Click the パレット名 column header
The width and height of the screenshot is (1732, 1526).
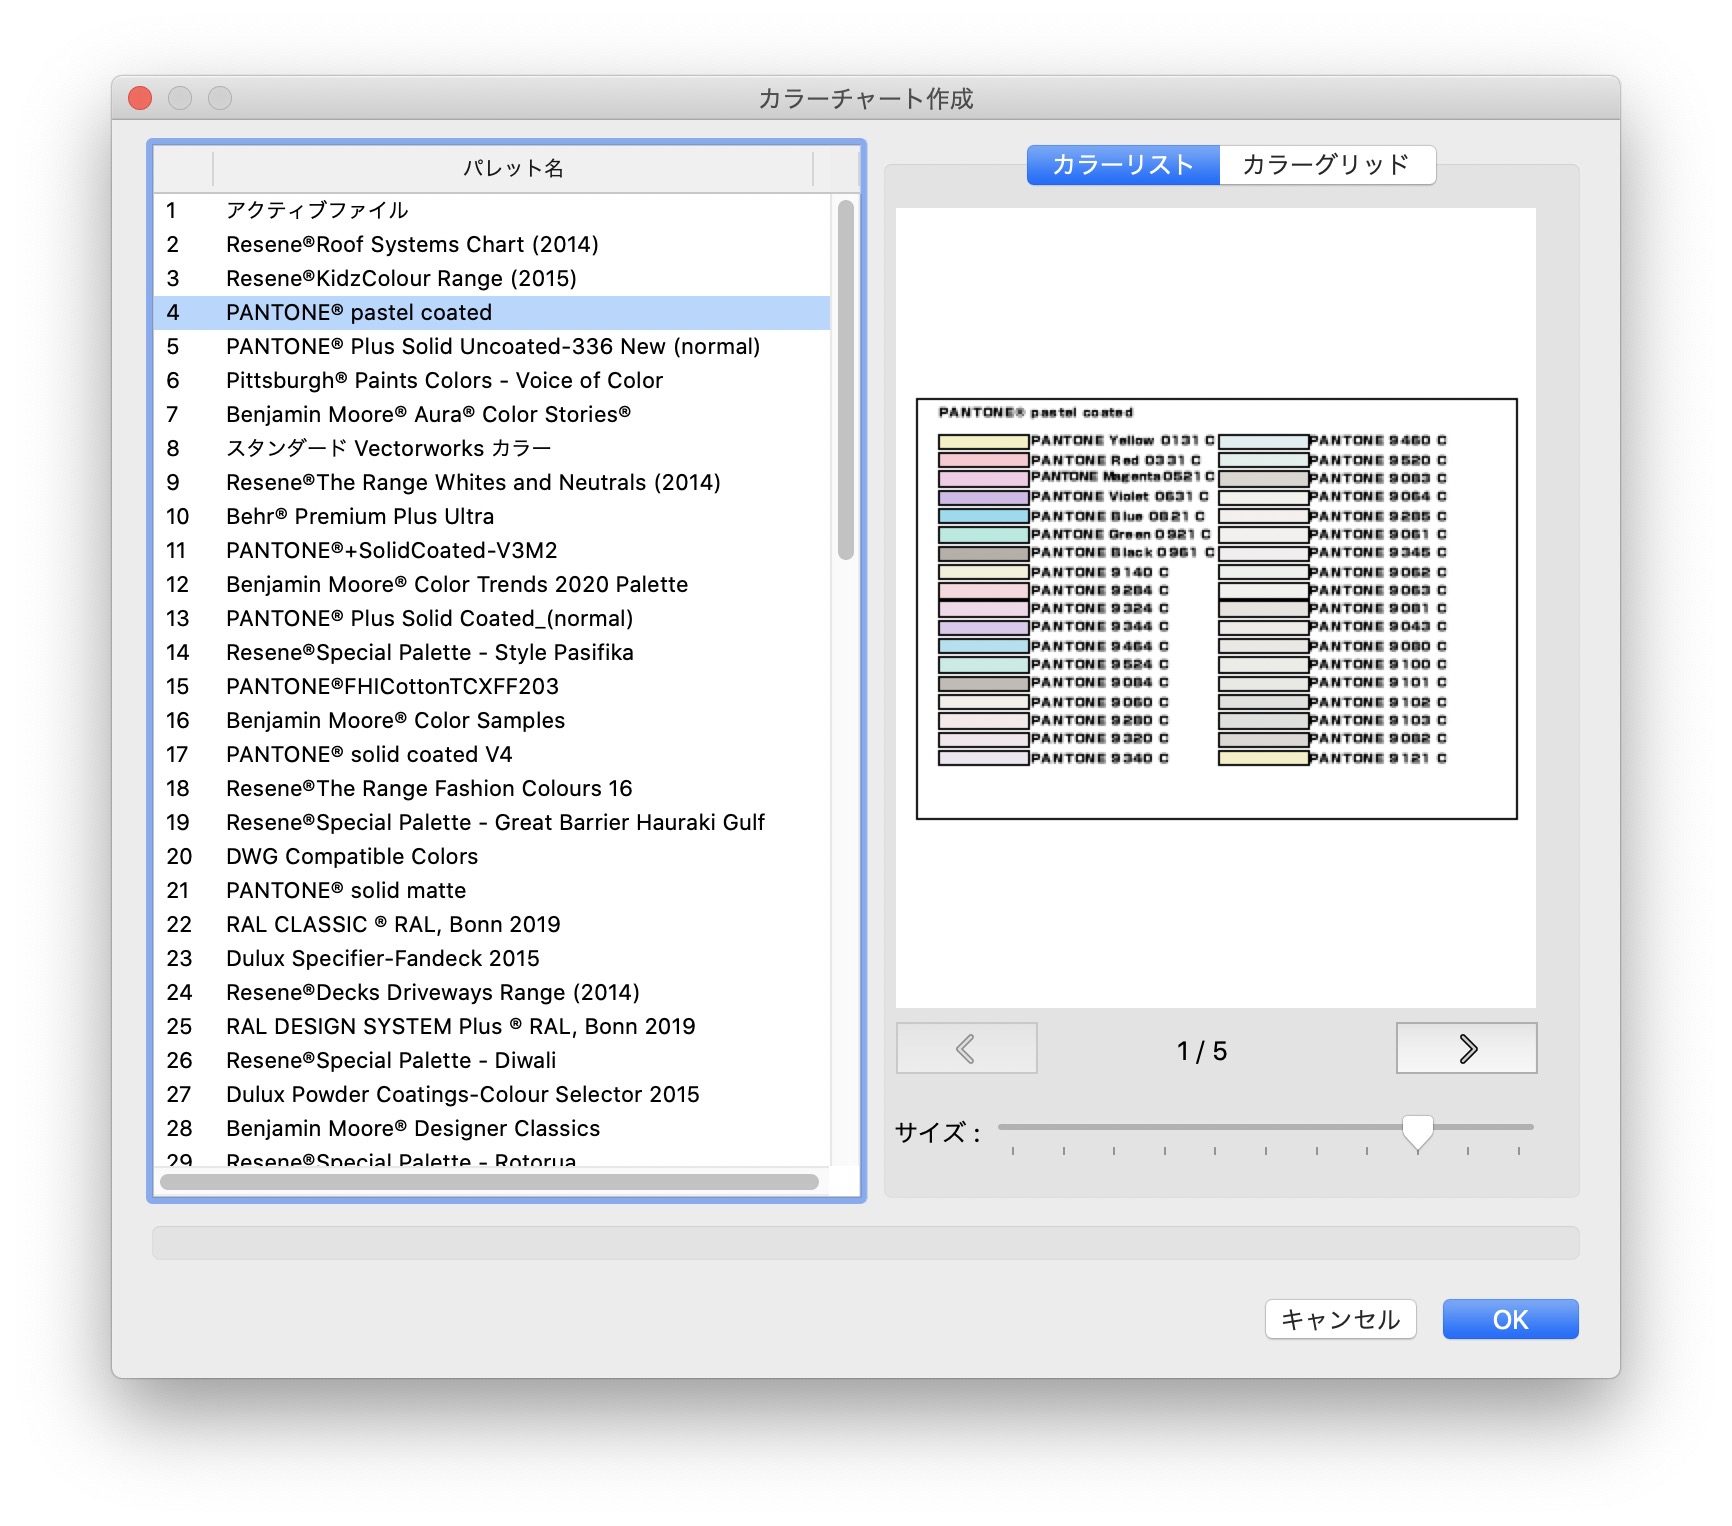(513, 168)
